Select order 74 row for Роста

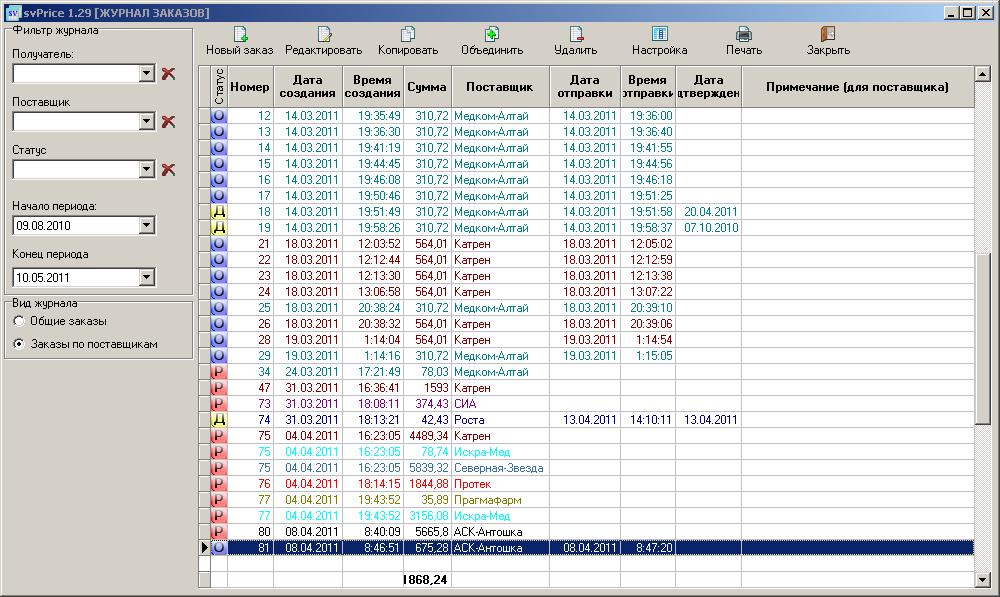pyautogui.click(x=500, y=420)
